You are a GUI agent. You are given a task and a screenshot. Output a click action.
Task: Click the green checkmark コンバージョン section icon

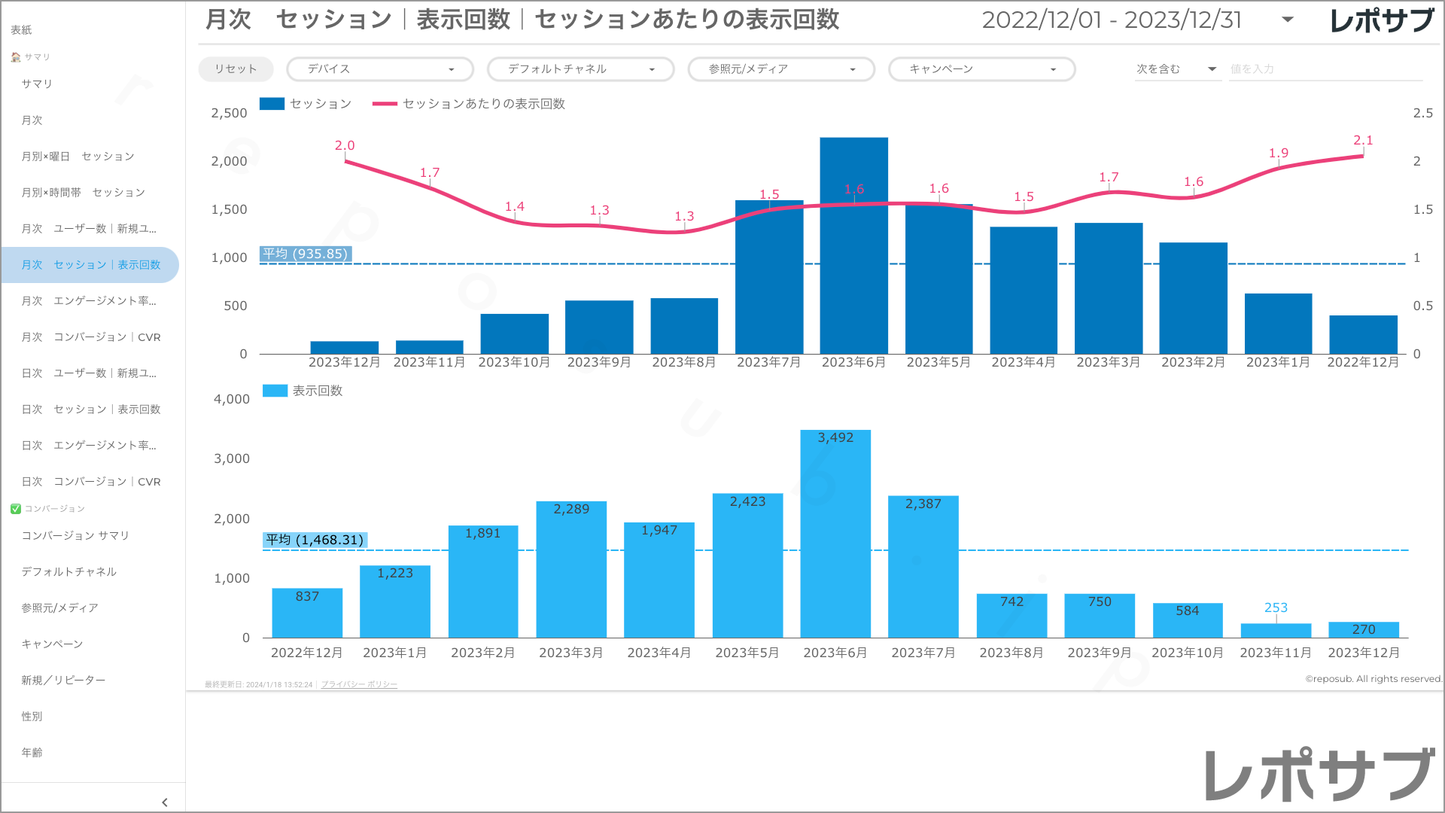click(15, 509)
